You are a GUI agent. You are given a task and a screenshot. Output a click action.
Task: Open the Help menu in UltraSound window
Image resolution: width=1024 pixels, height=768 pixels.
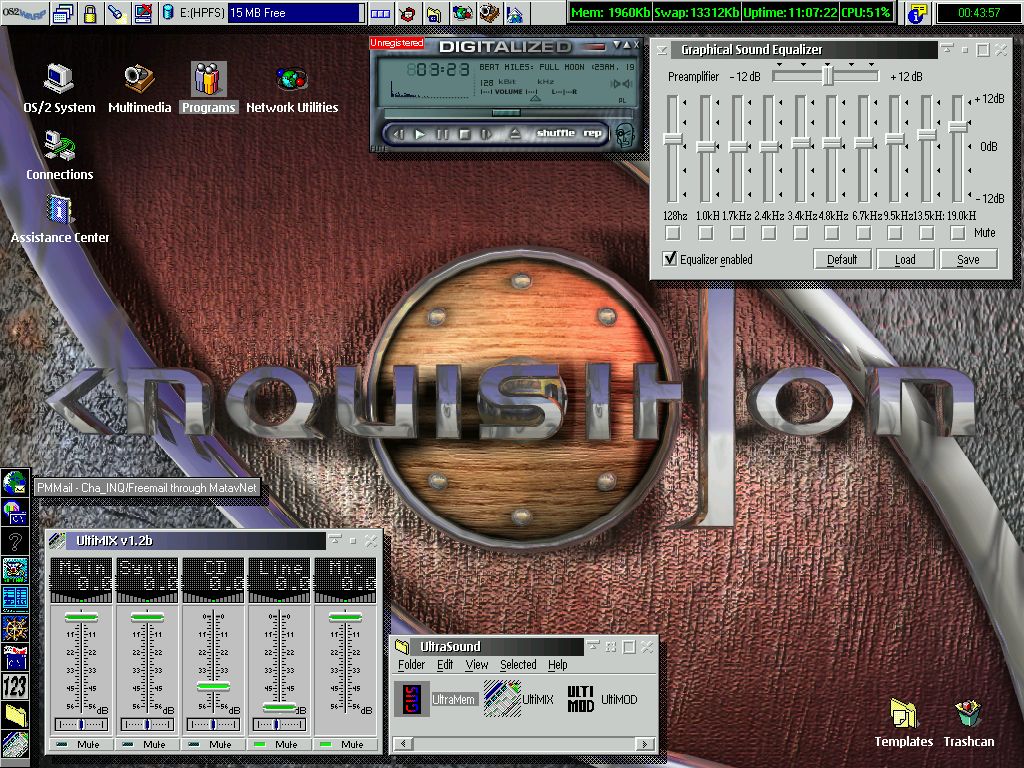coord(558,665)
